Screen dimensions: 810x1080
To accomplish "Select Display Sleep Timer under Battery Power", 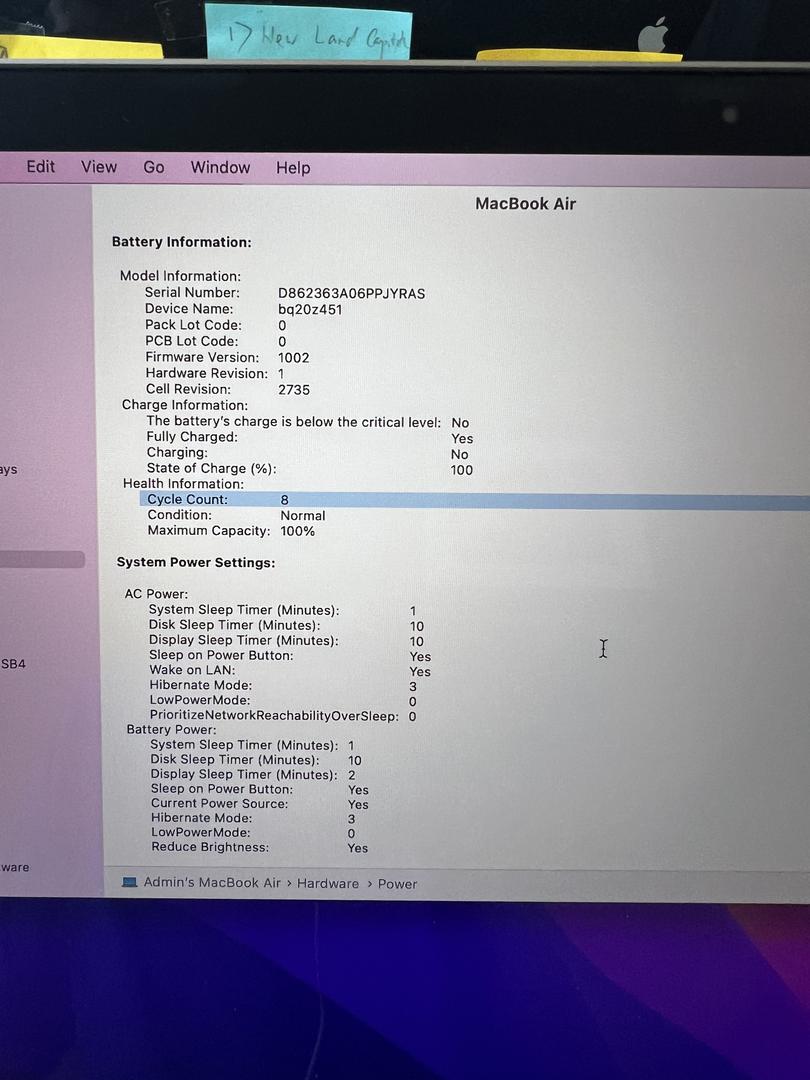I will pos(245,774).
